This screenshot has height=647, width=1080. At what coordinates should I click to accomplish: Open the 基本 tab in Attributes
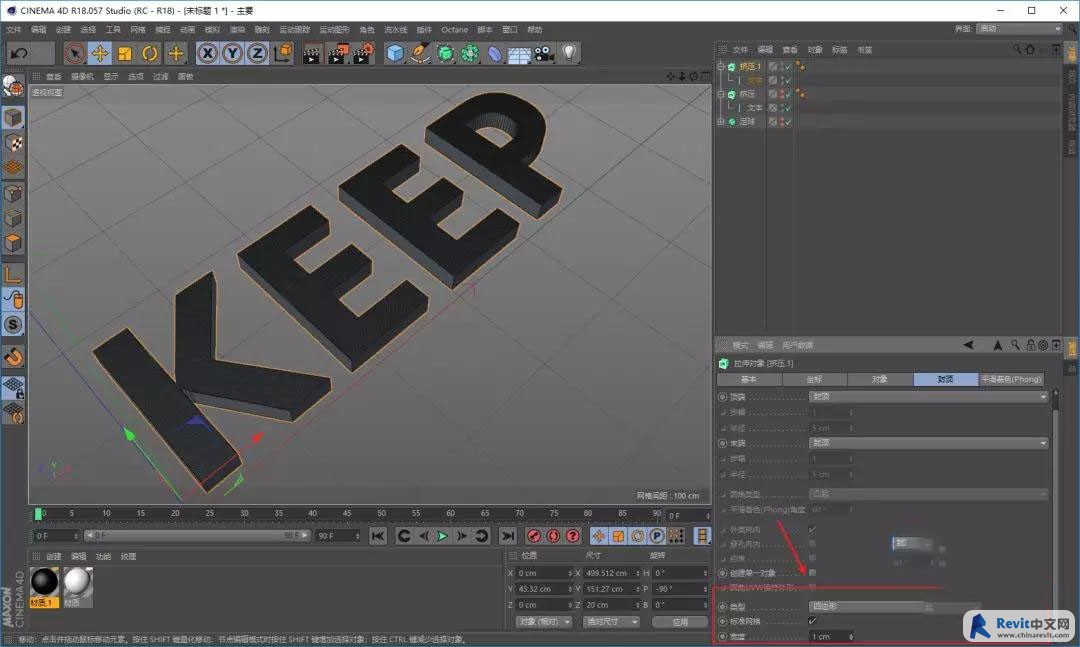(749, 379)
